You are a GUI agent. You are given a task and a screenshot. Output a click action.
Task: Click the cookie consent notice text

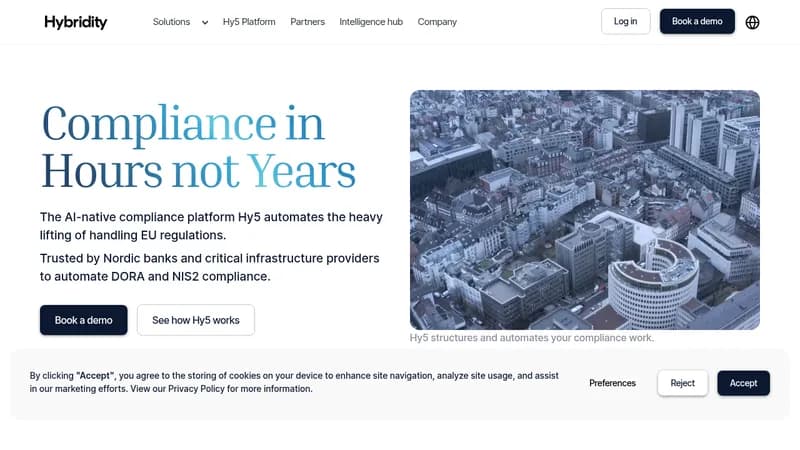294,382
